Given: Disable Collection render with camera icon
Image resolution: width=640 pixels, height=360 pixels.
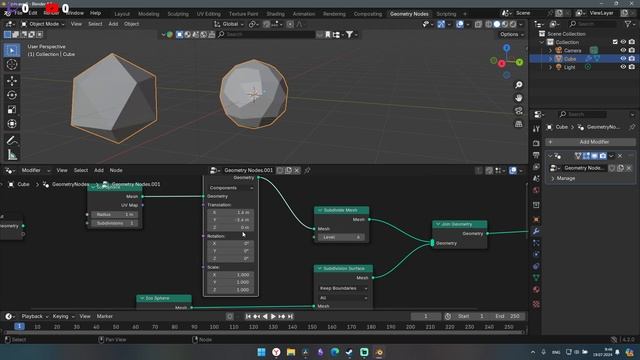Looking at the screenshot, I should coord(632,42).
